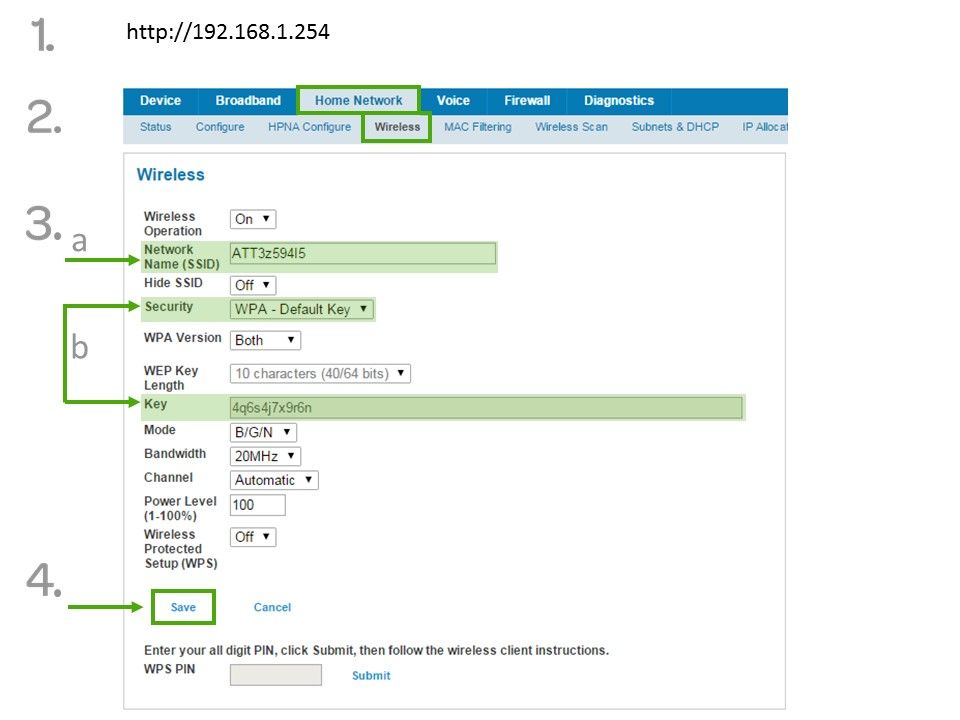Toggle the Wireless Protected Setup dropdown
Screen dimensions: 960x720
pyautogui.click(x=253, y=537)
